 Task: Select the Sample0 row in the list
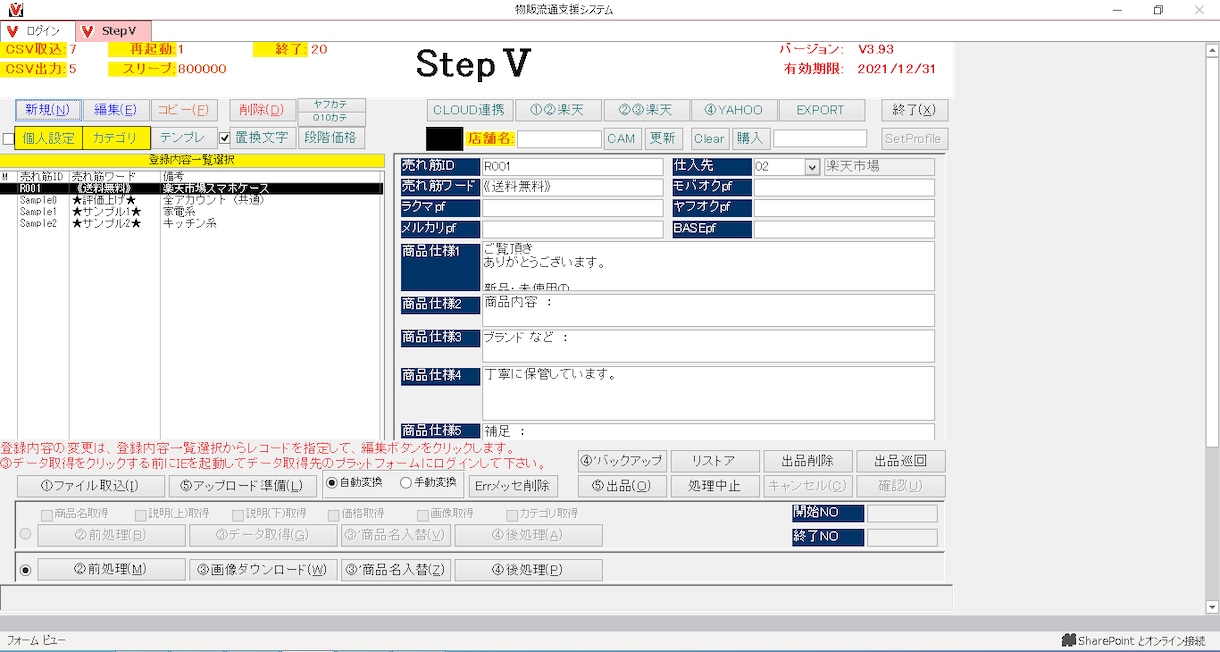191,200
